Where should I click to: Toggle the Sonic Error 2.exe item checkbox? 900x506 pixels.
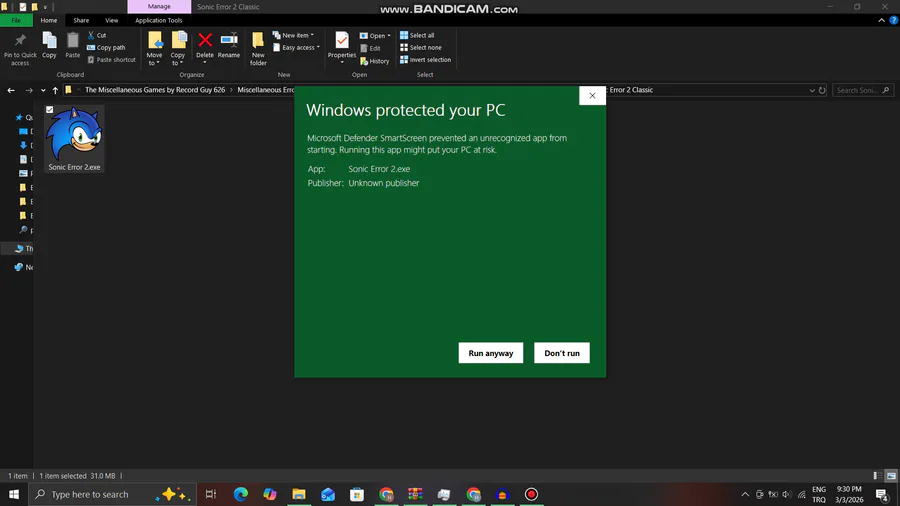[x=50, y=110]
